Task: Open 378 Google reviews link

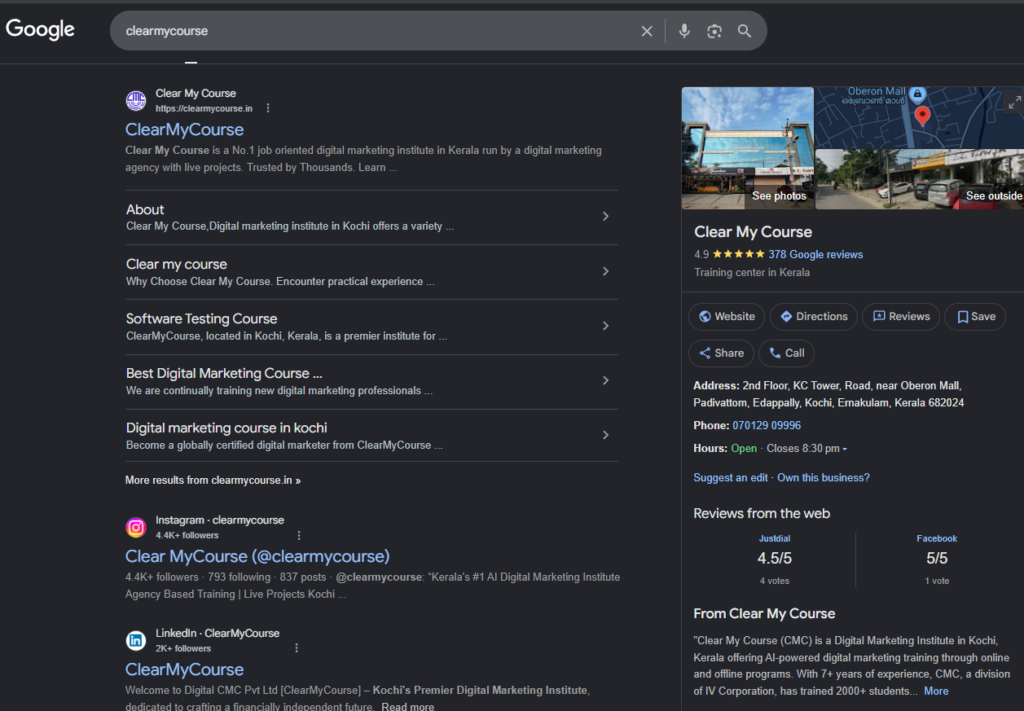Action: 815,255
